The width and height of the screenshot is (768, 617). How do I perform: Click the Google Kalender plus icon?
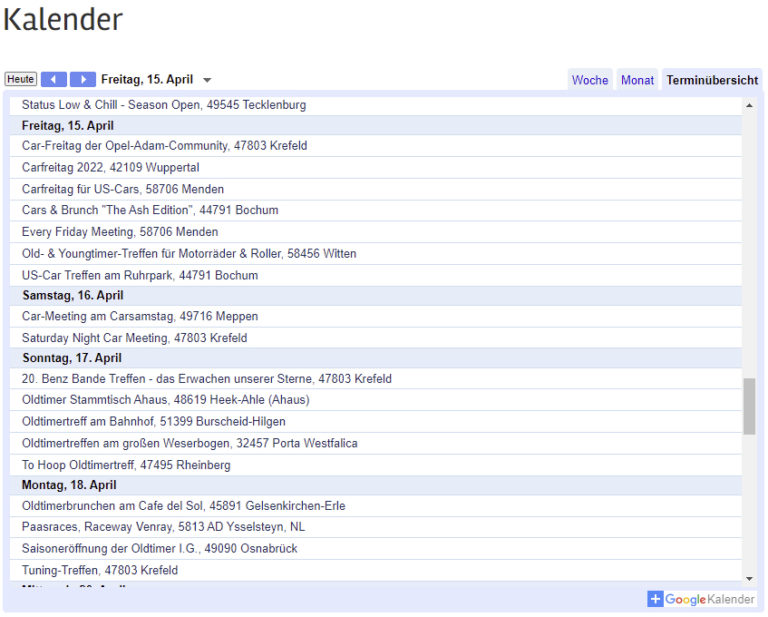[x=655, y=599]
